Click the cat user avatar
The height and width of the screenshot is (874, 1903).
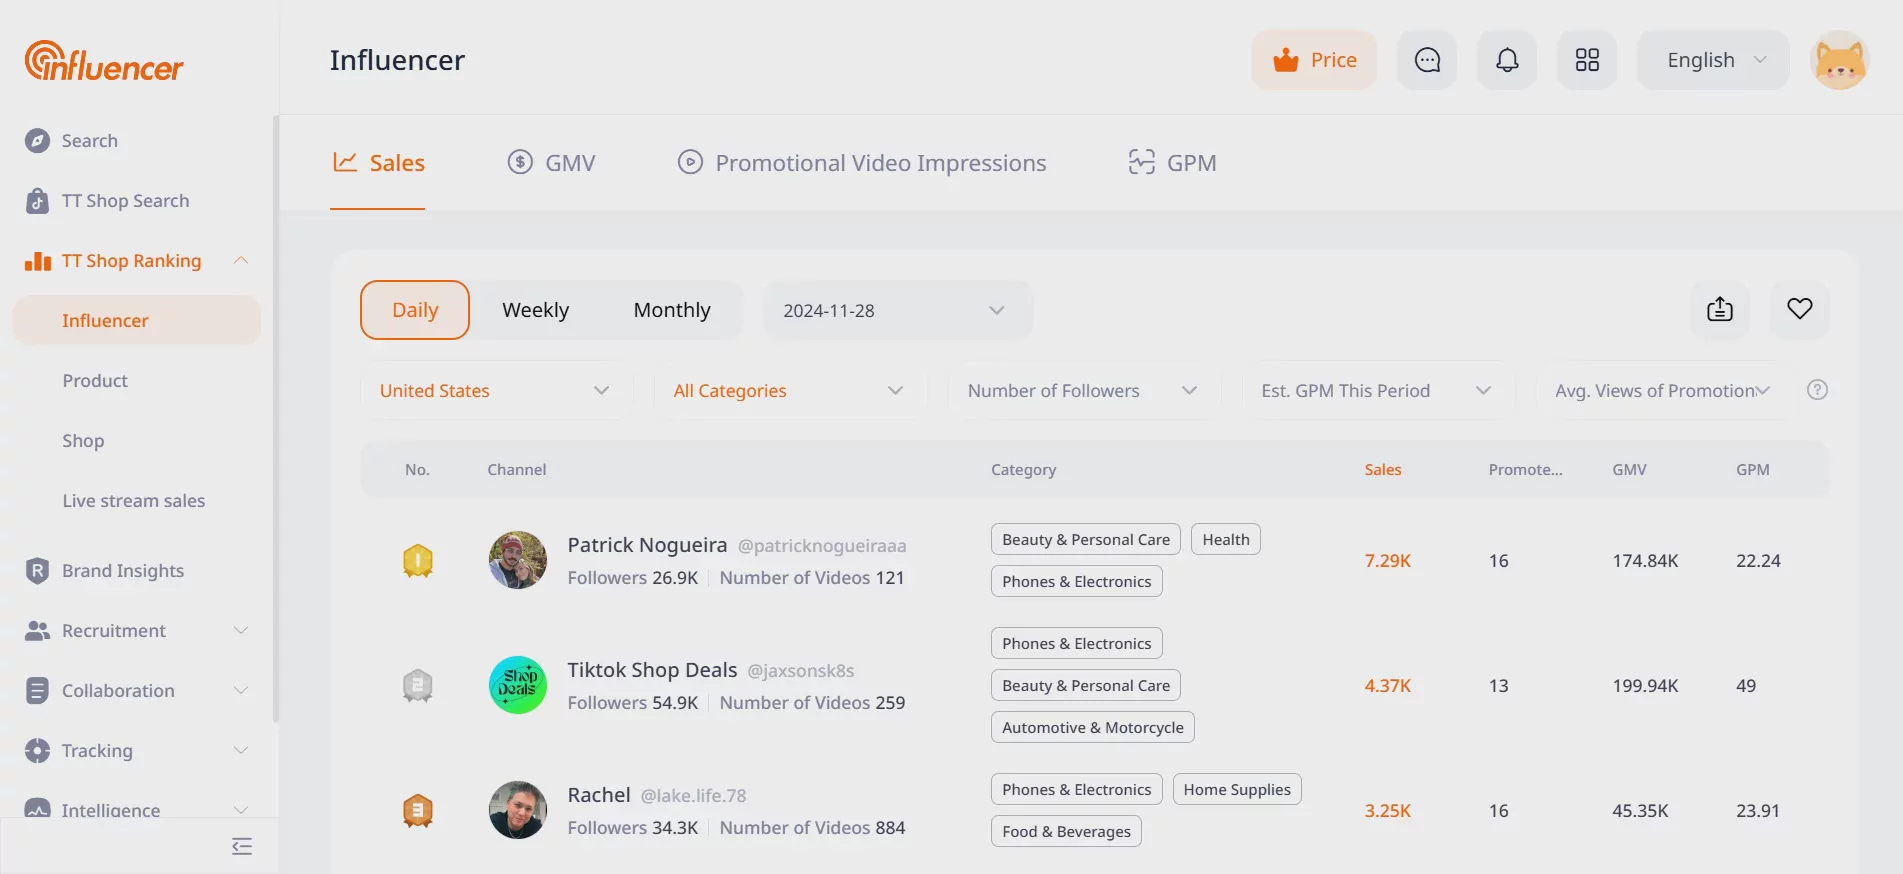tap(1839, 60)
